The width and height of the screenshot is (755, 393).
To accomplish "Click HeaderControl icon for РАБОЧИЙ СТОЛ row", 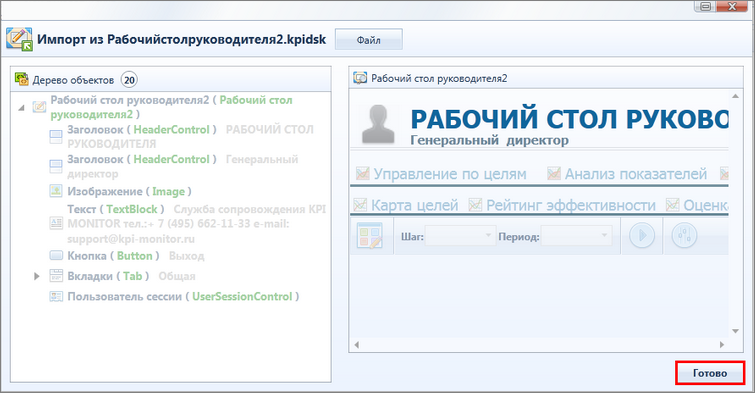I will tap(56, 137).
